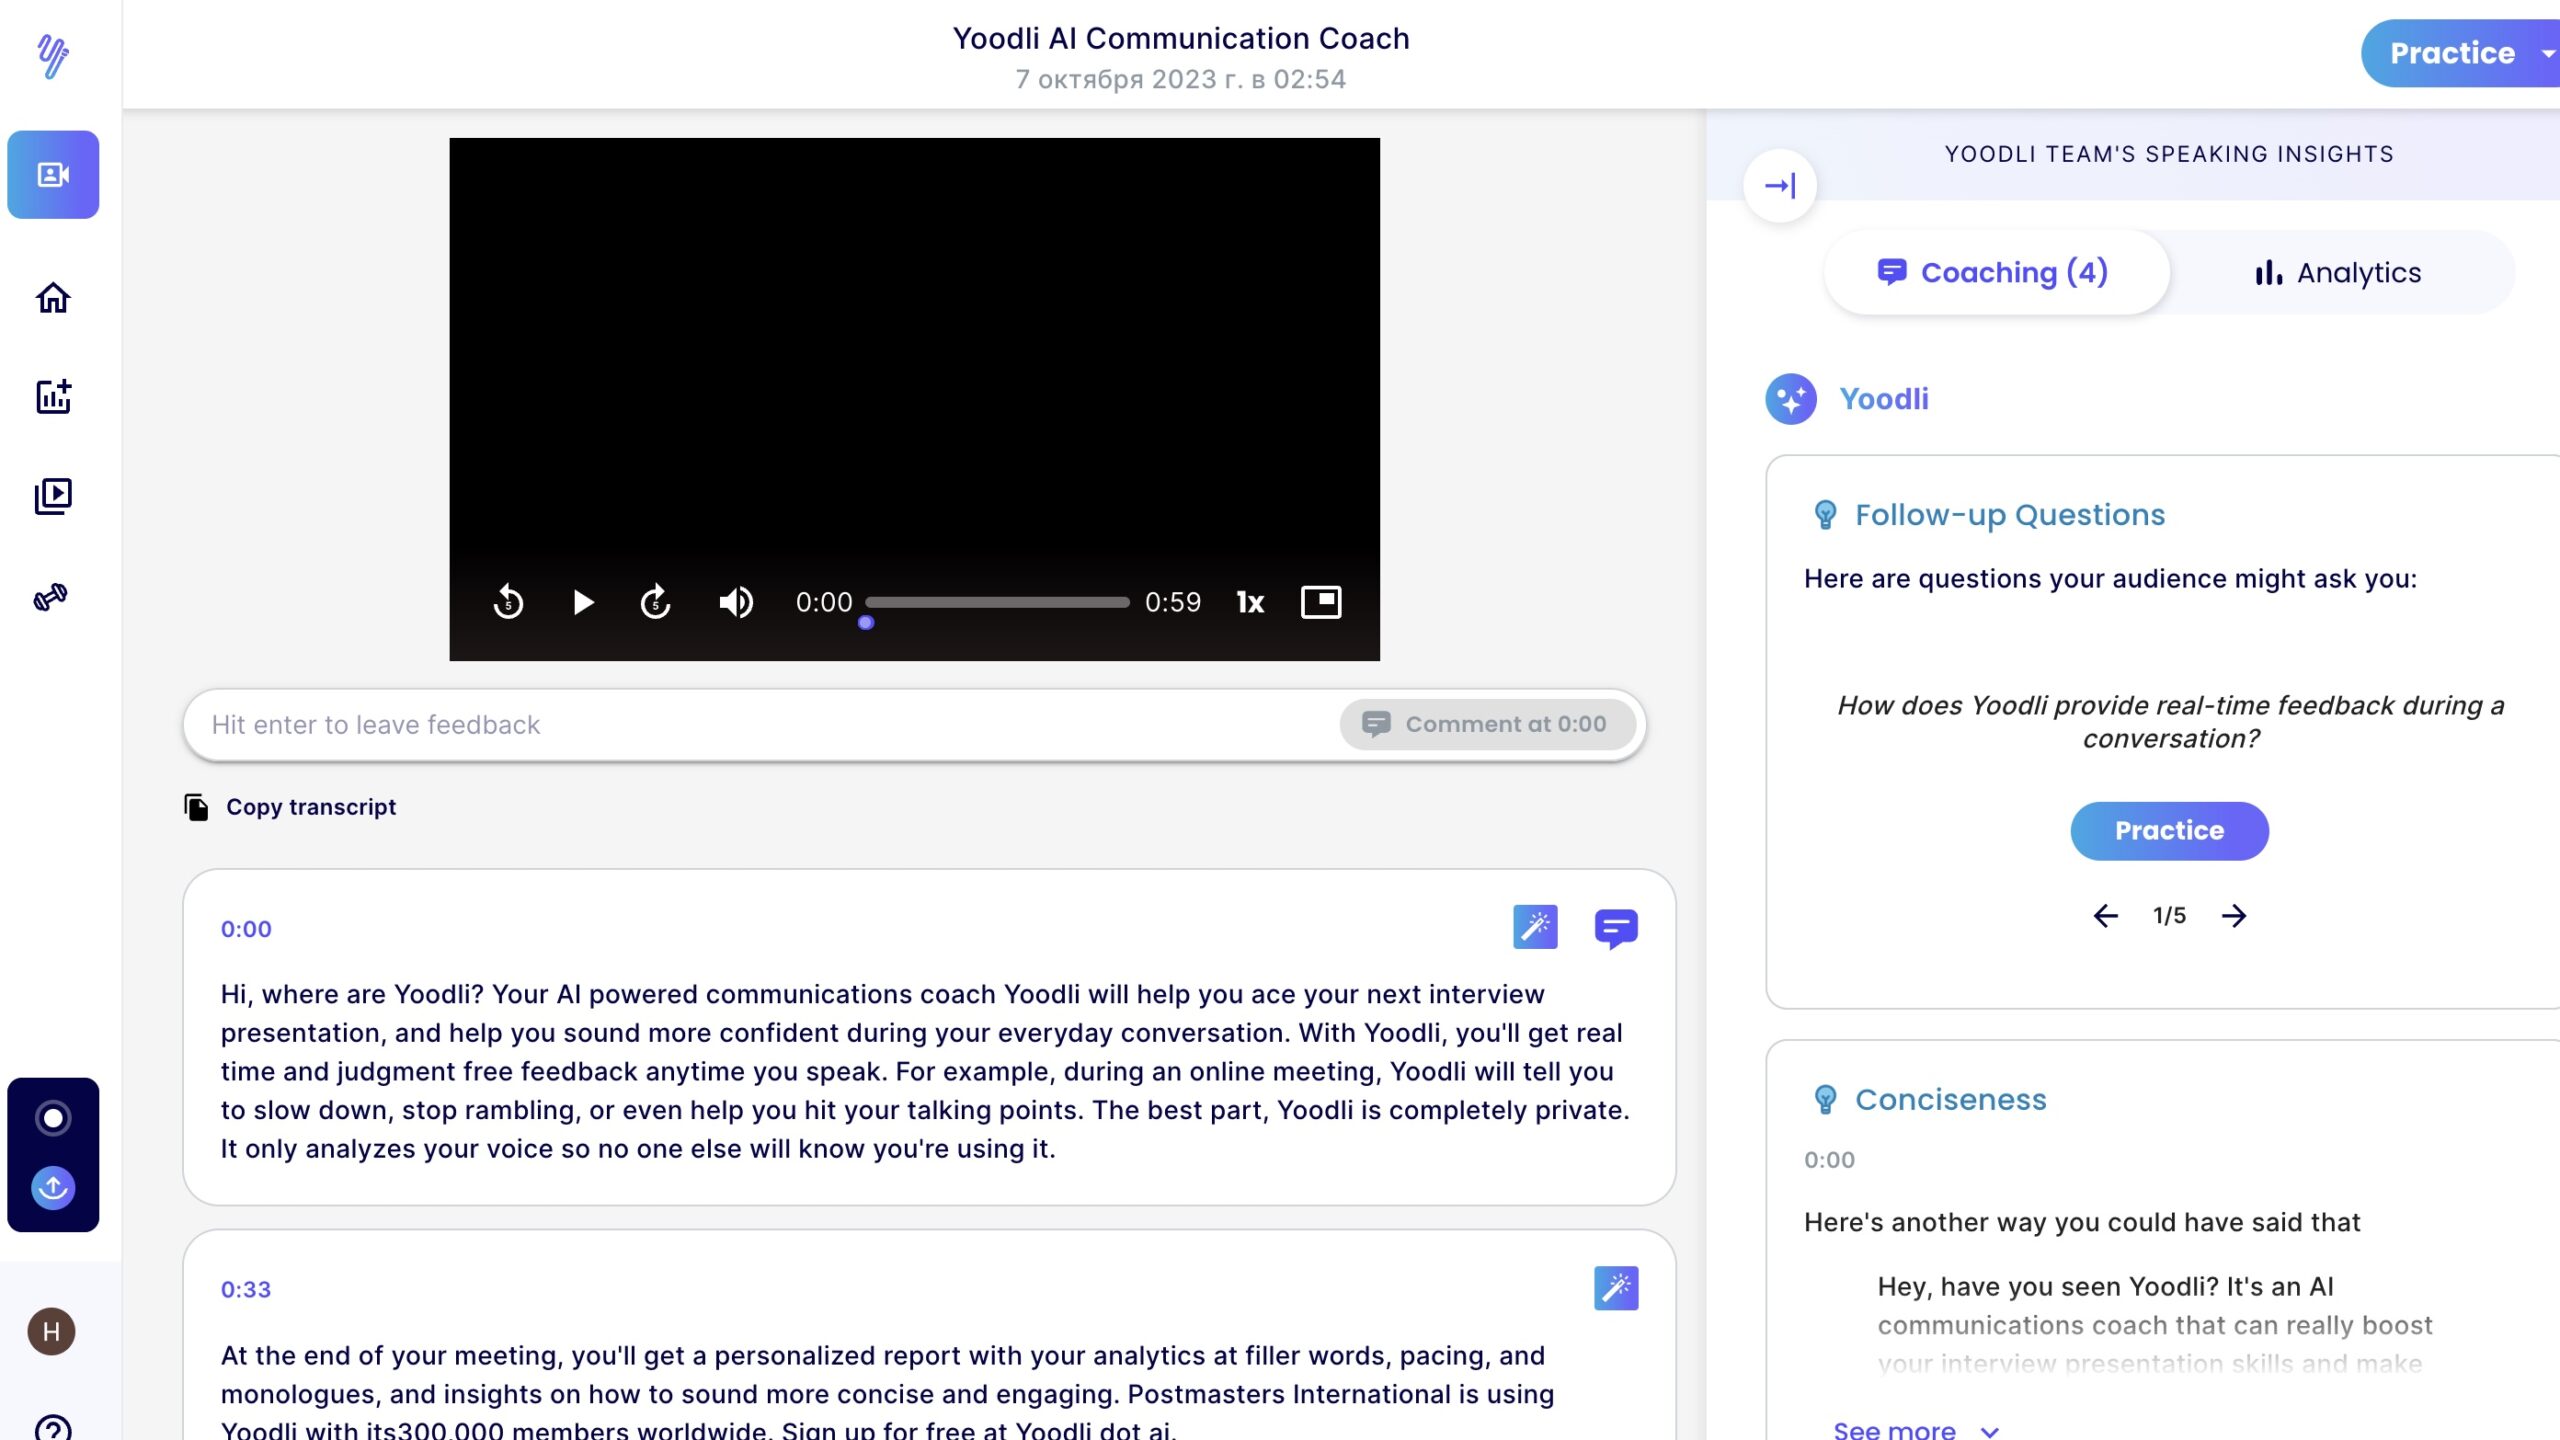The width and height of the screenshot is (2560, 1440).
Task: Mute the video volume
Action: coord(736,602)
